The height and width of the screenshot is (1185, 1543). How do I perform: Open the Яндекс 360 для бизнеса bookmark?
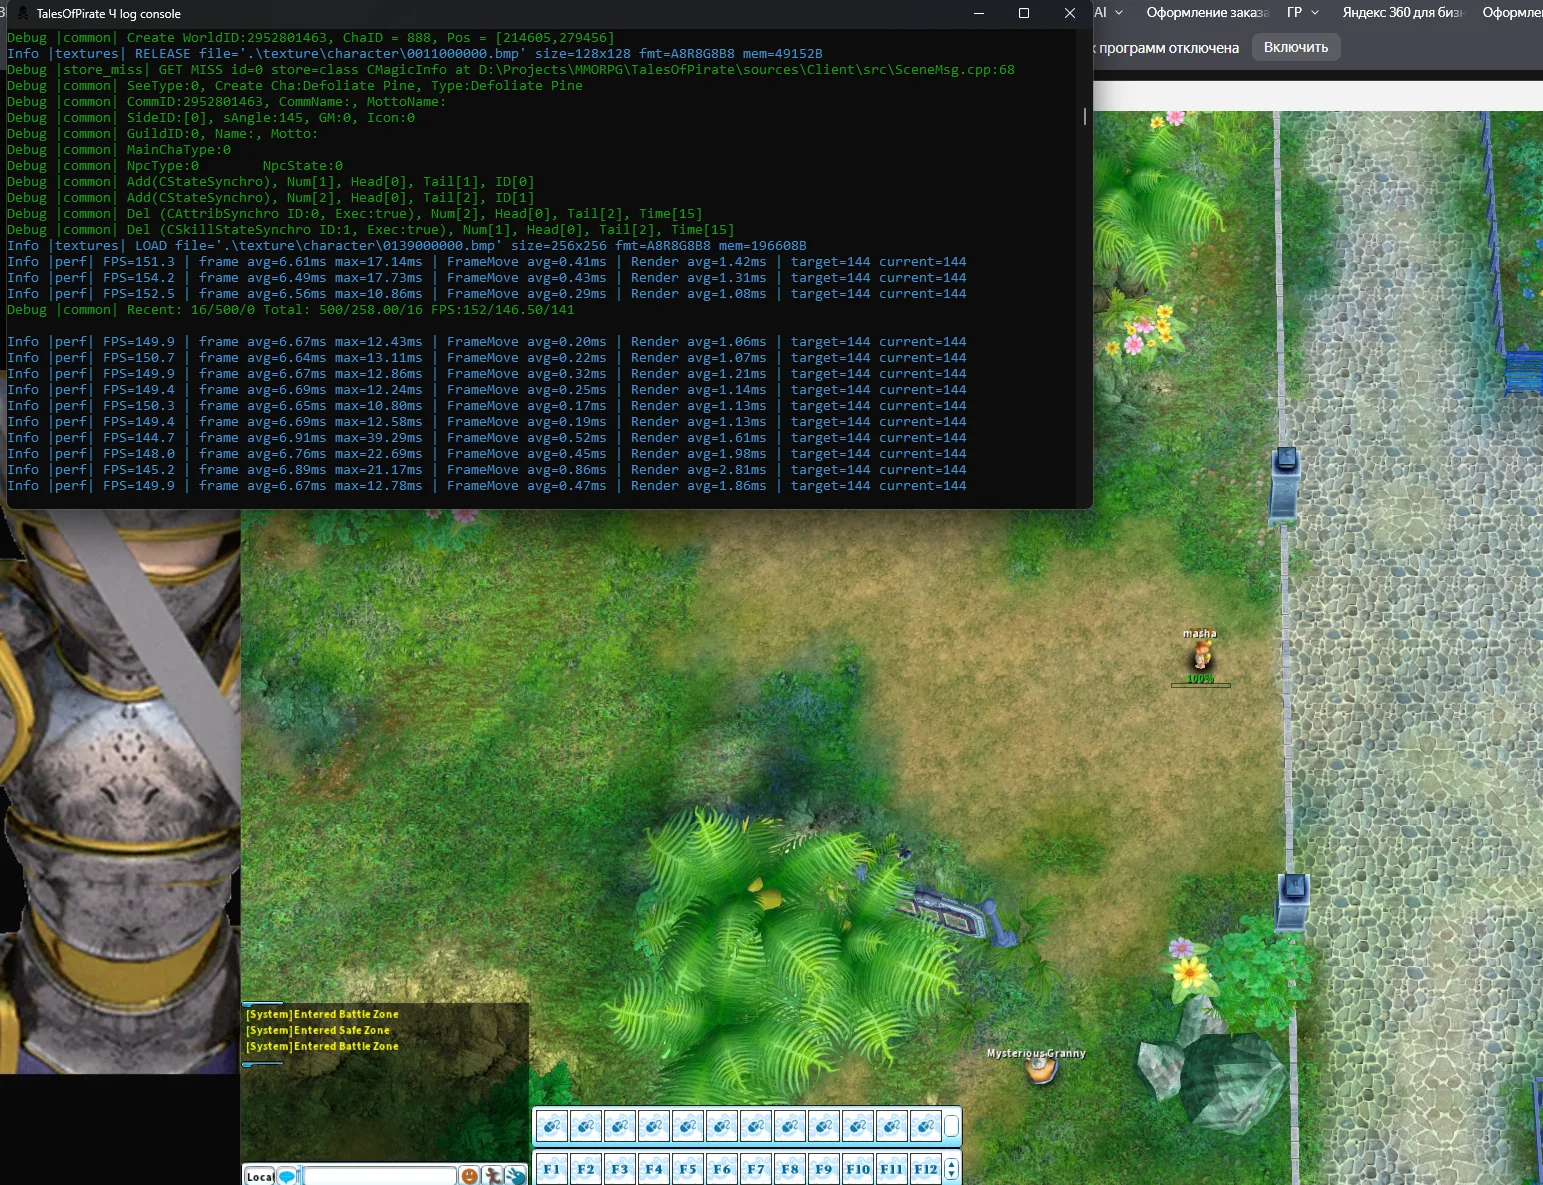coord(1403,13)
